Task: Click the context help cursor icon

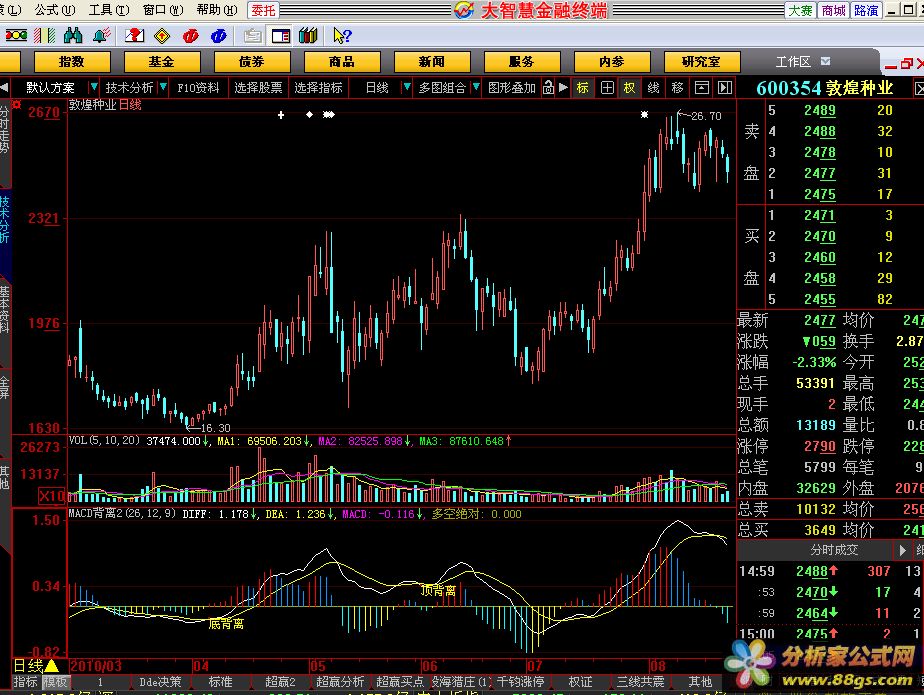Action: [342, 36]
